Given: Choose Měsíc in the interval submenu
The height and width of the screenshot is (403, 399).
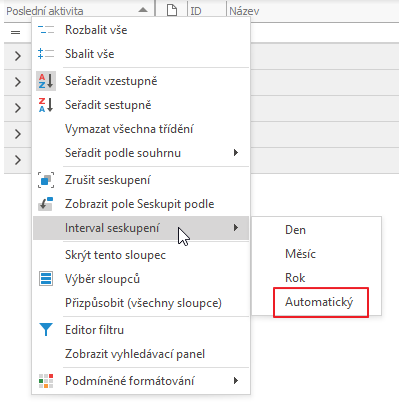Looking at the screenshot, I should (300, 254).
